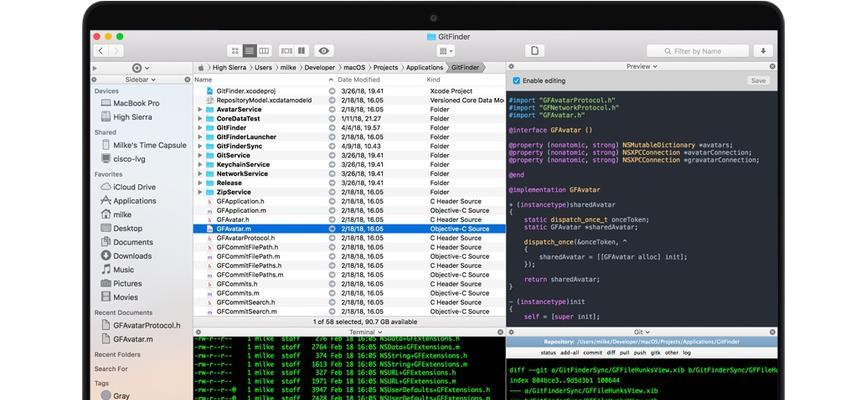The image size is (866, 400).
Task: Go back with the left arrow button
Action: 101,51
